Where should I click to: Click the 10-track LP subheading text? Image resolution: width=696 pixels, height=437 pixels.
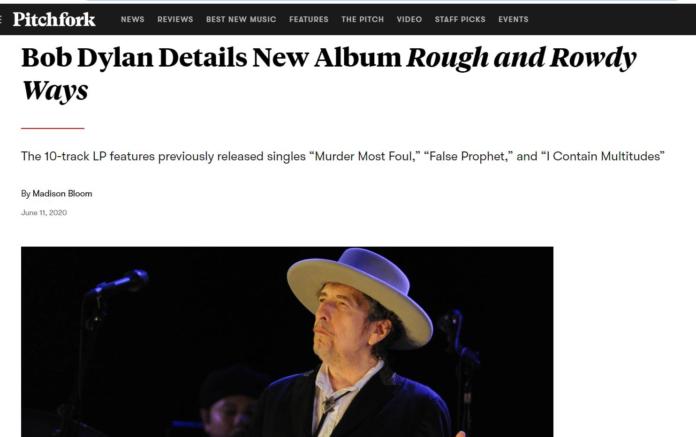coord(343,156)
